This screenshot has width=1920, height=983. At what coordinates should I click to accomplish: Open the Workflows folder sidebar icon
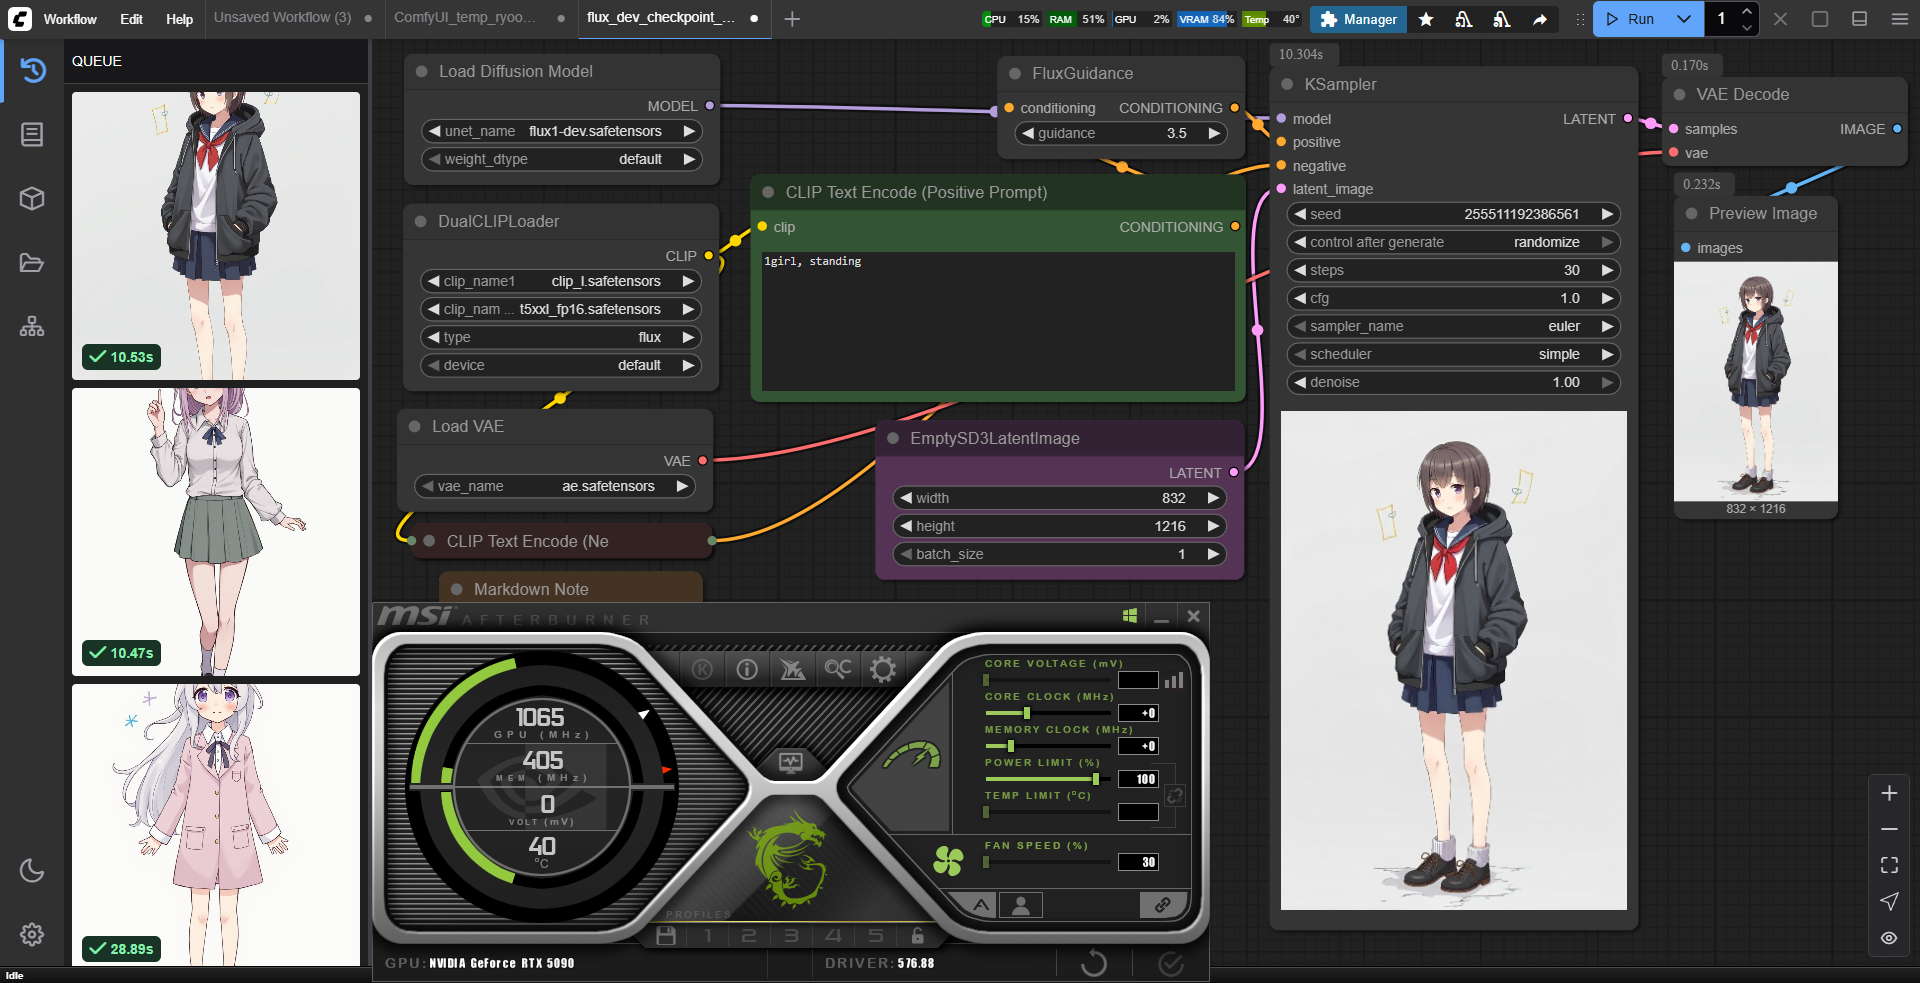[32, 262]
